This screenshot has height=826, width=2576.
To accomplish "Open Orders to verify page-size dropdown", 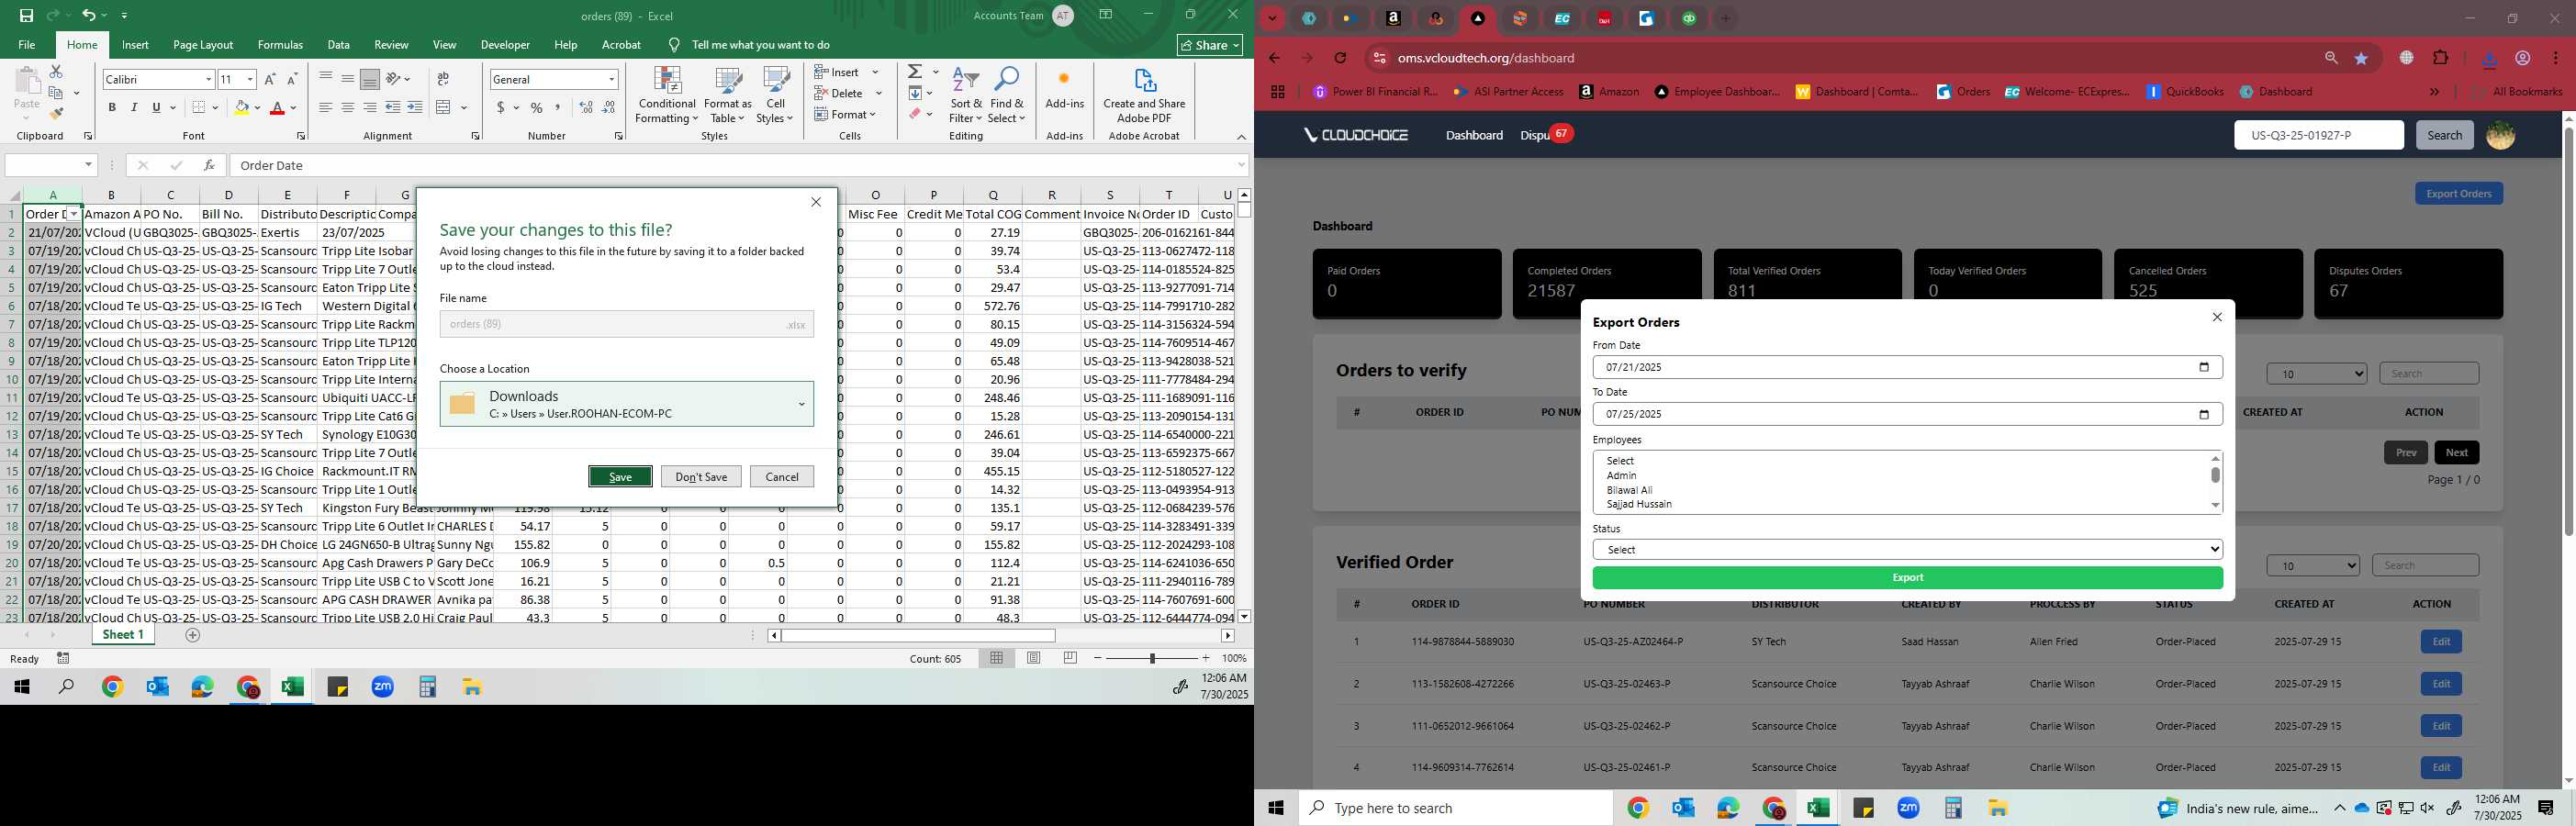I will coord(2317,374).
